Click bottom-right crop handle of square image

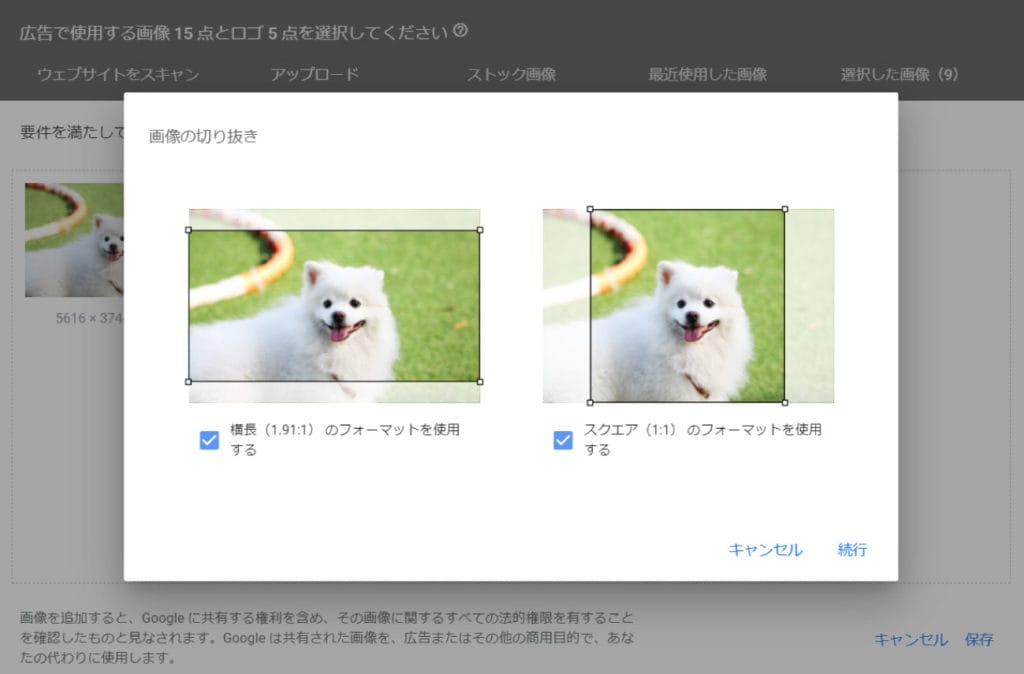pos(784,402)
